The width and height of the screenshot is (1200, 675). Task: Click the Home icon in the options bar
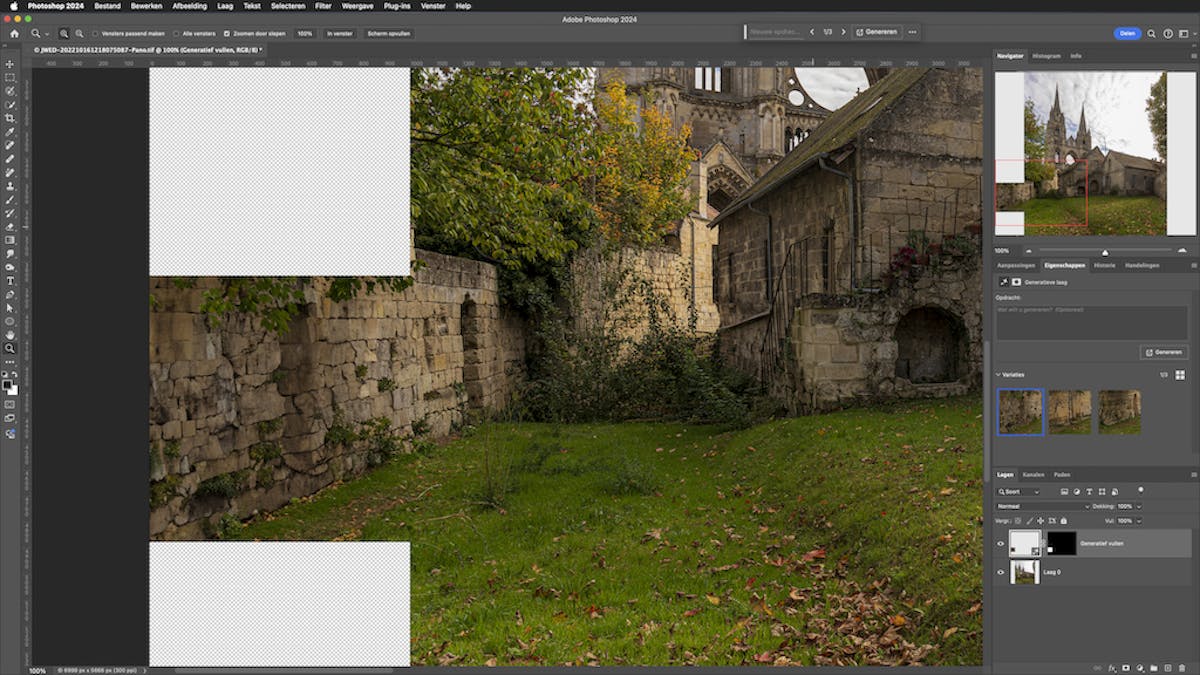14,33
